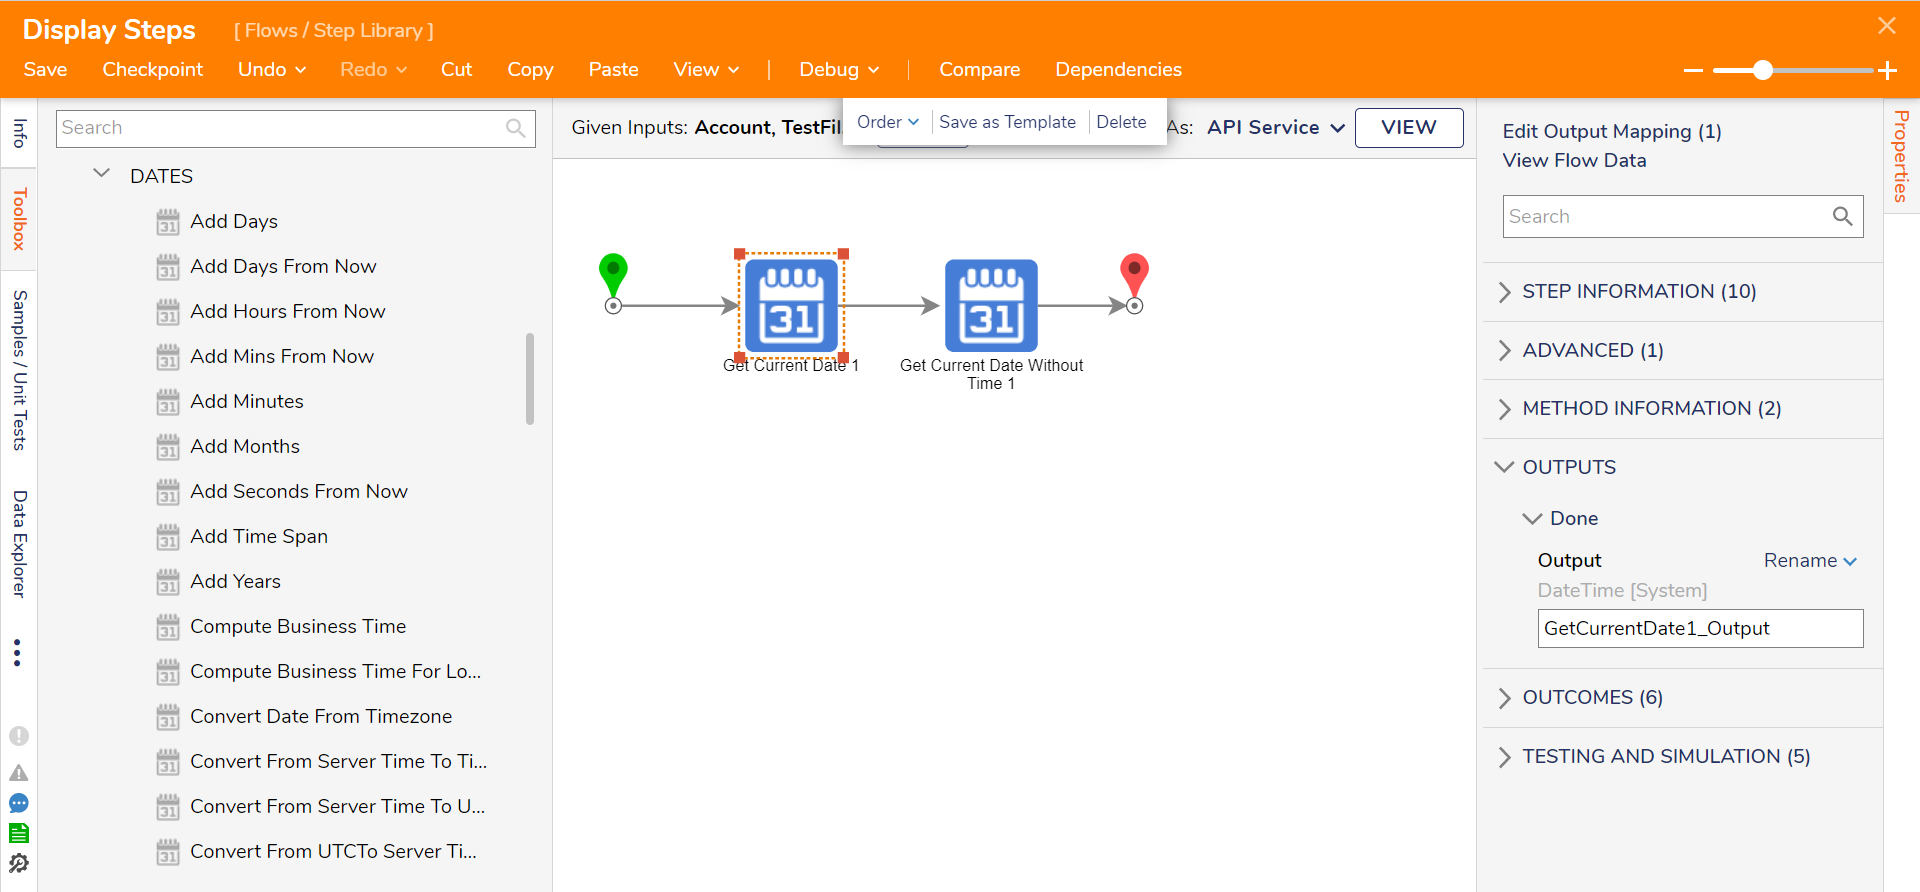1920x892 pixels.
Task: Click the calendar icon beside Add Time Span
Action: click(168, 537)
